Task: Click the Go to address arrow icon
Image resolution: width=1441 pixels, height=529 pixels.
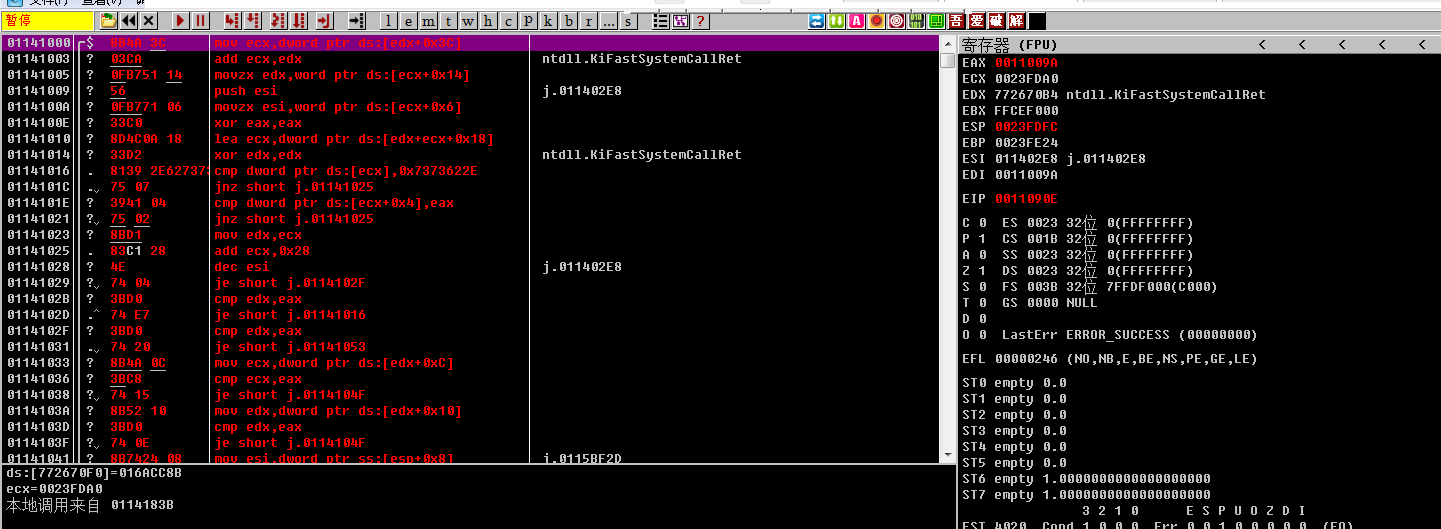Action: click(357, 21)
